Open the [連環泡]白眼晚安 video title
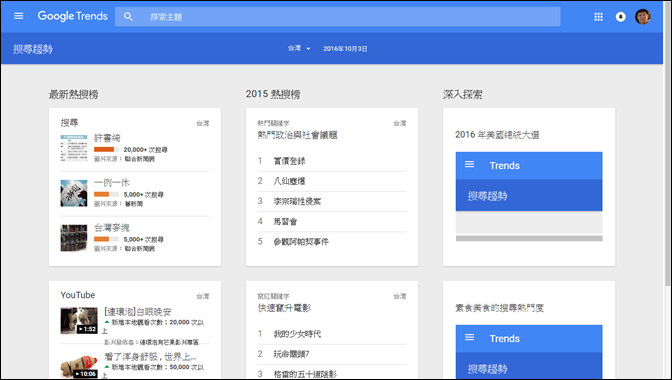 (138, 312)
